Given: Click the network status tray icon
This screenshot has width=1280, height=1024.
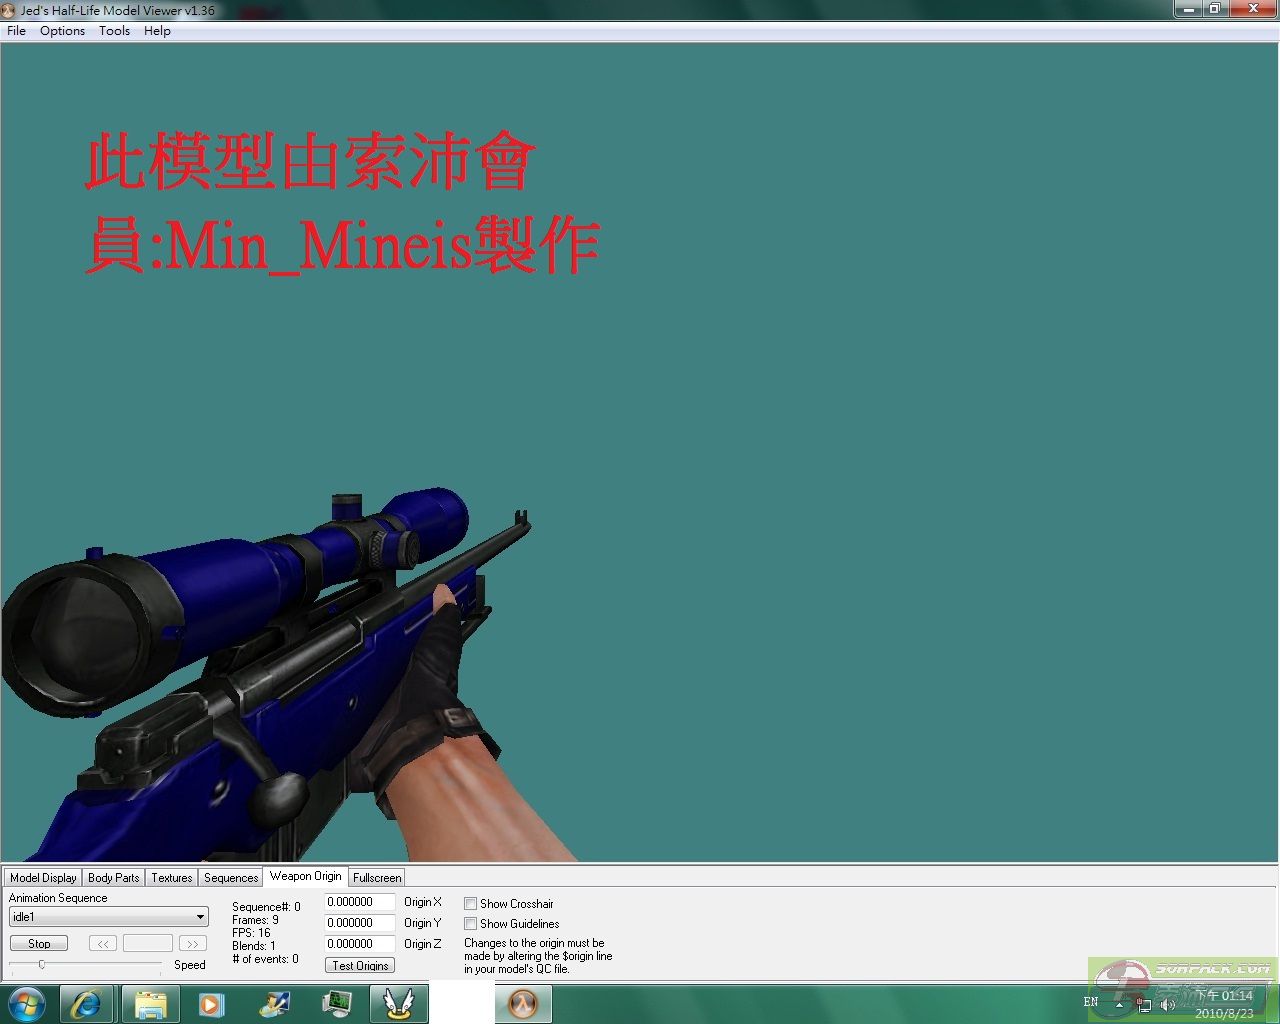Looking at the screenshot, I should [x=1143, y=1004].
